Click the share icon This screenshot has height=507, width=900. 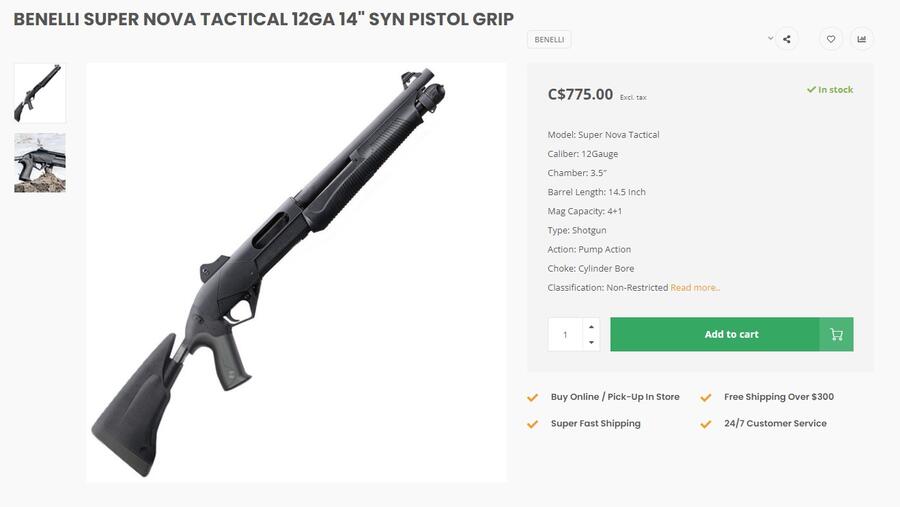(x=787, y=39)
